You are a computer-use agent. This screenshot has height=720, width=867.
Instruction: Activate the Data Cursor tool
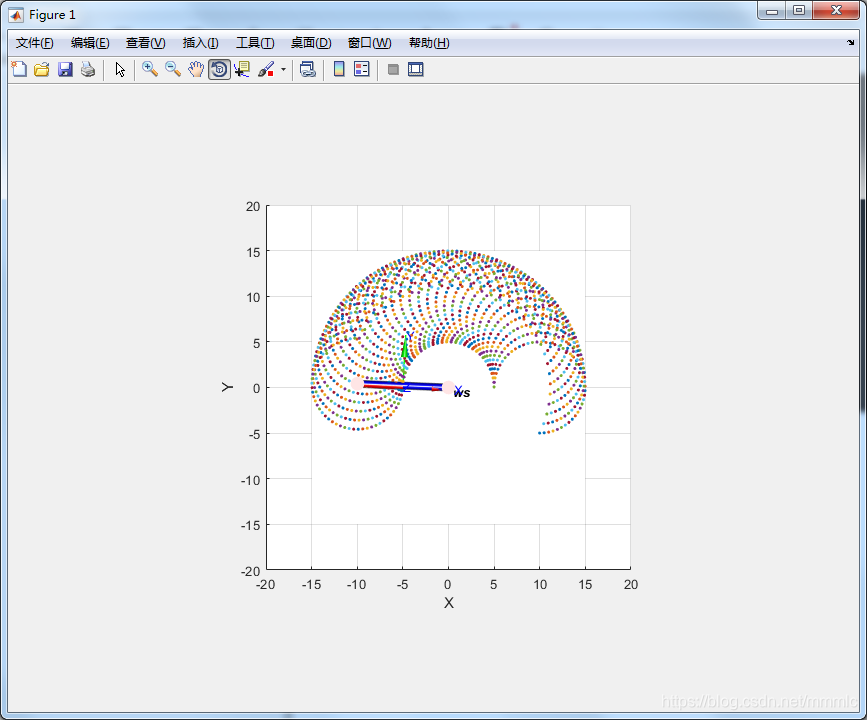(243, 69)
